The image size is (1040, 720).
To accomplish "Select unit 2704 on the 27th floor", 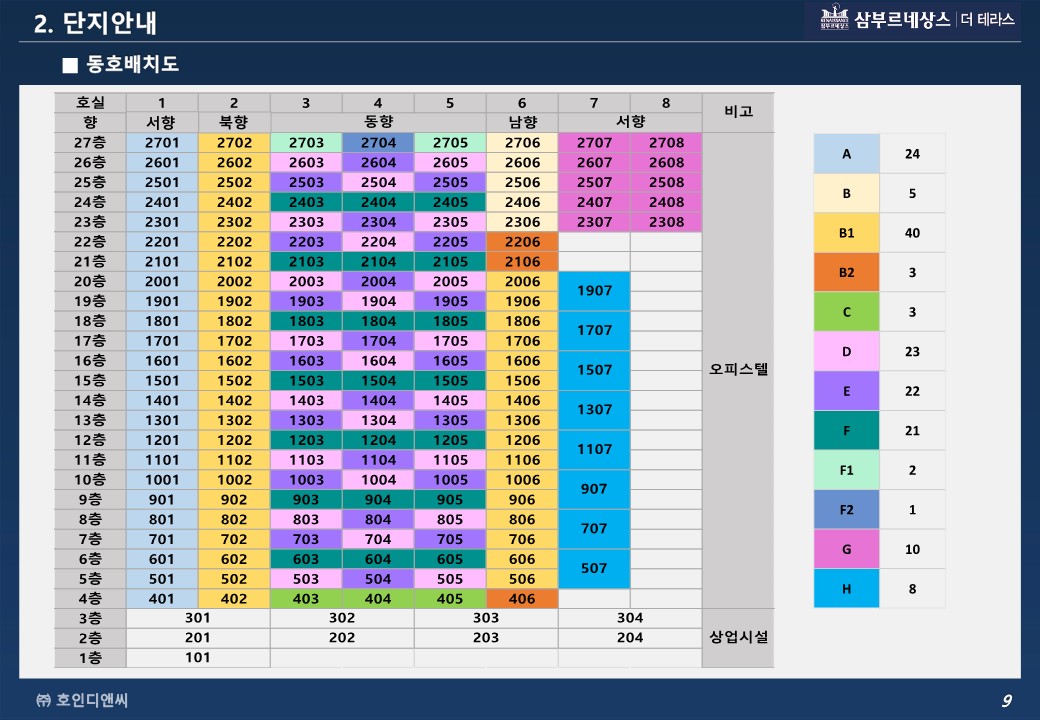I will click(x=378, y=143).
